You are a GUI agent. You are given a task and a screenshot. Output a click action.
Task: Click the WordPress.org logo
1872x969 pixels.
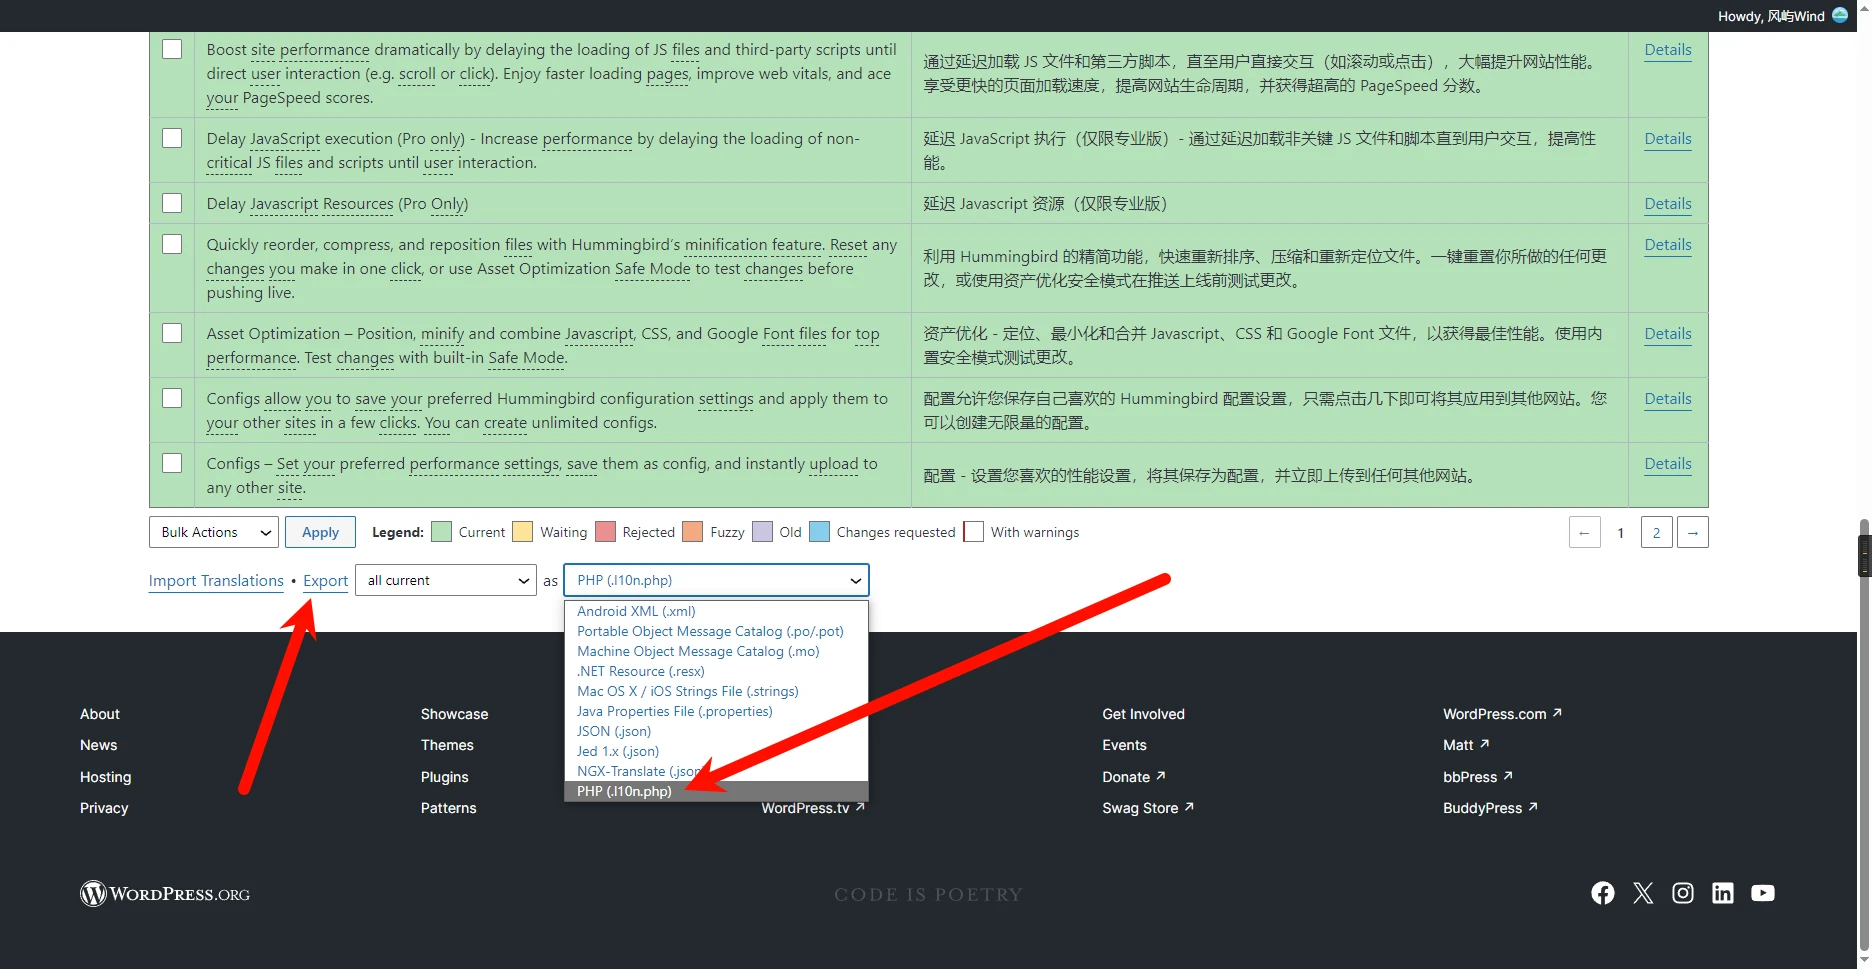(165, 894)
